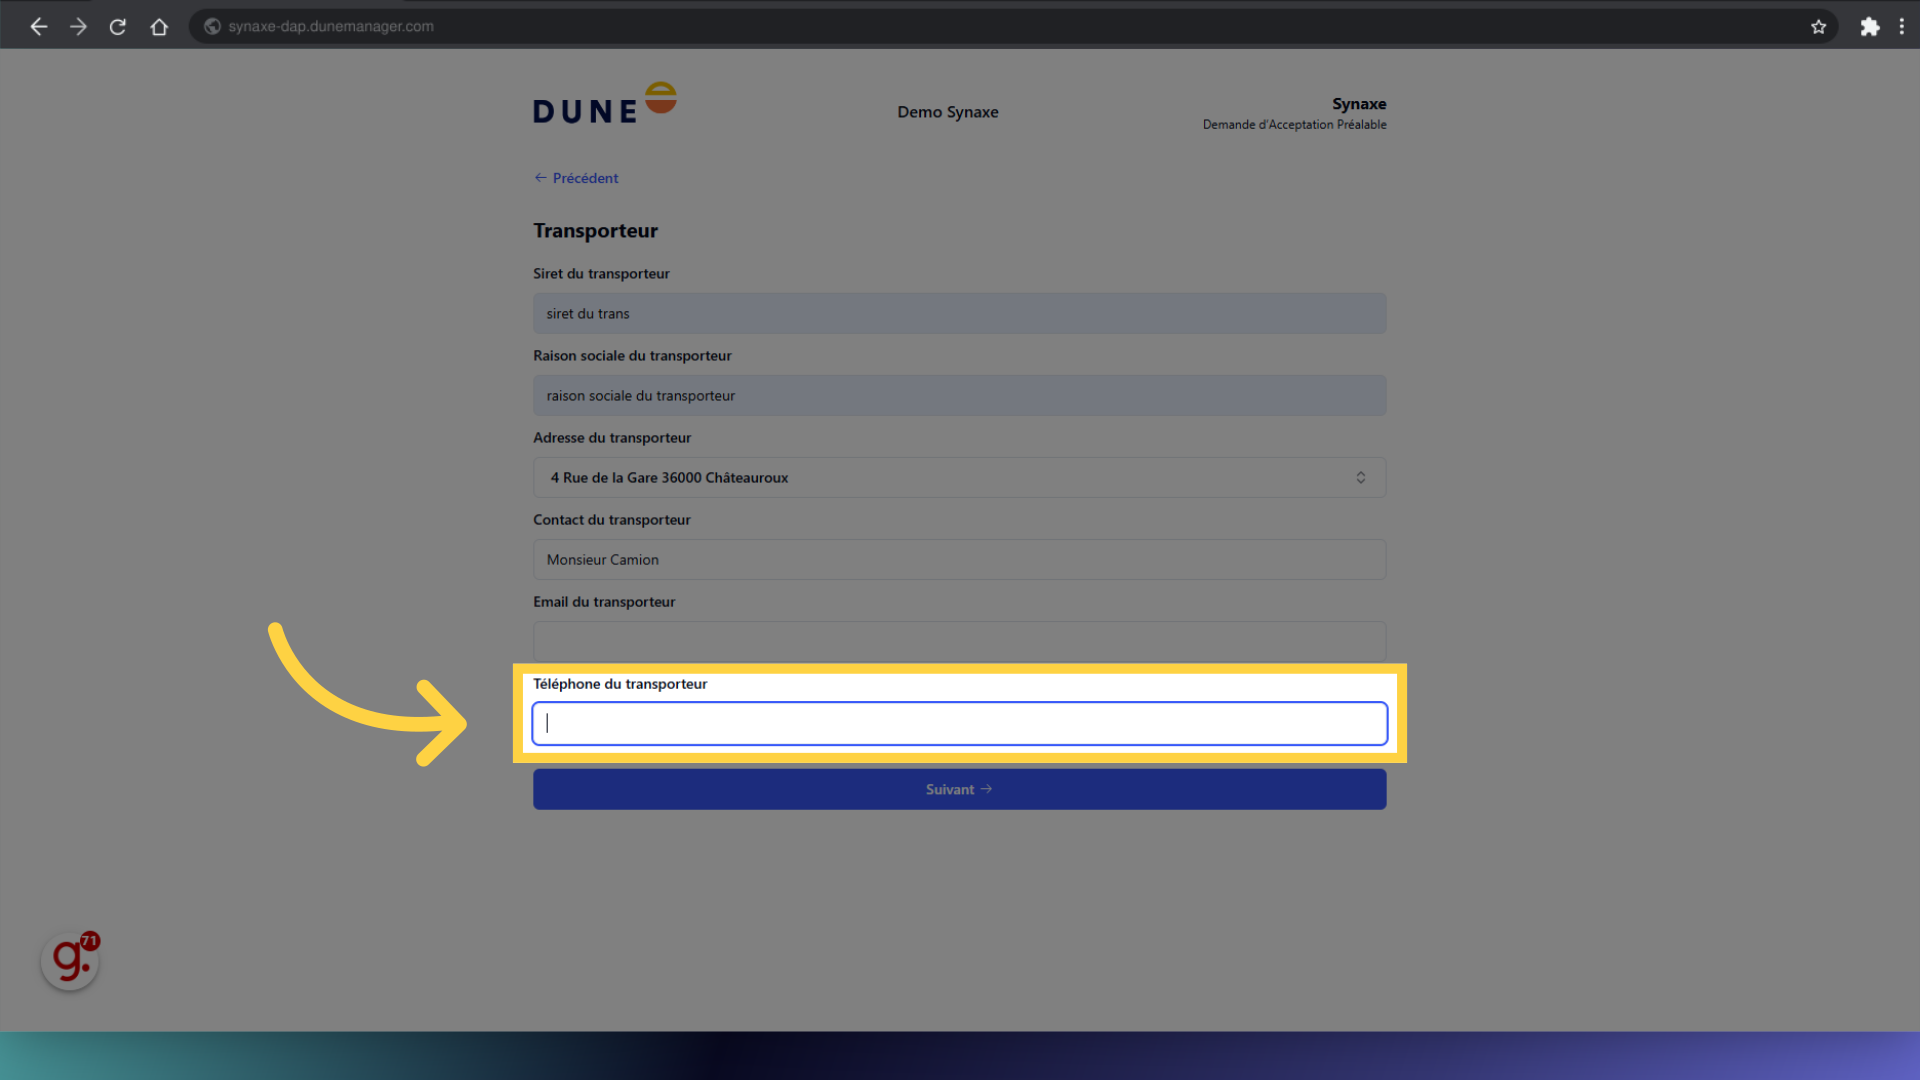Click the Téléphone du transporteur input
Viewport: 1920px width, 1080px height.
click(x=959, y=724)
